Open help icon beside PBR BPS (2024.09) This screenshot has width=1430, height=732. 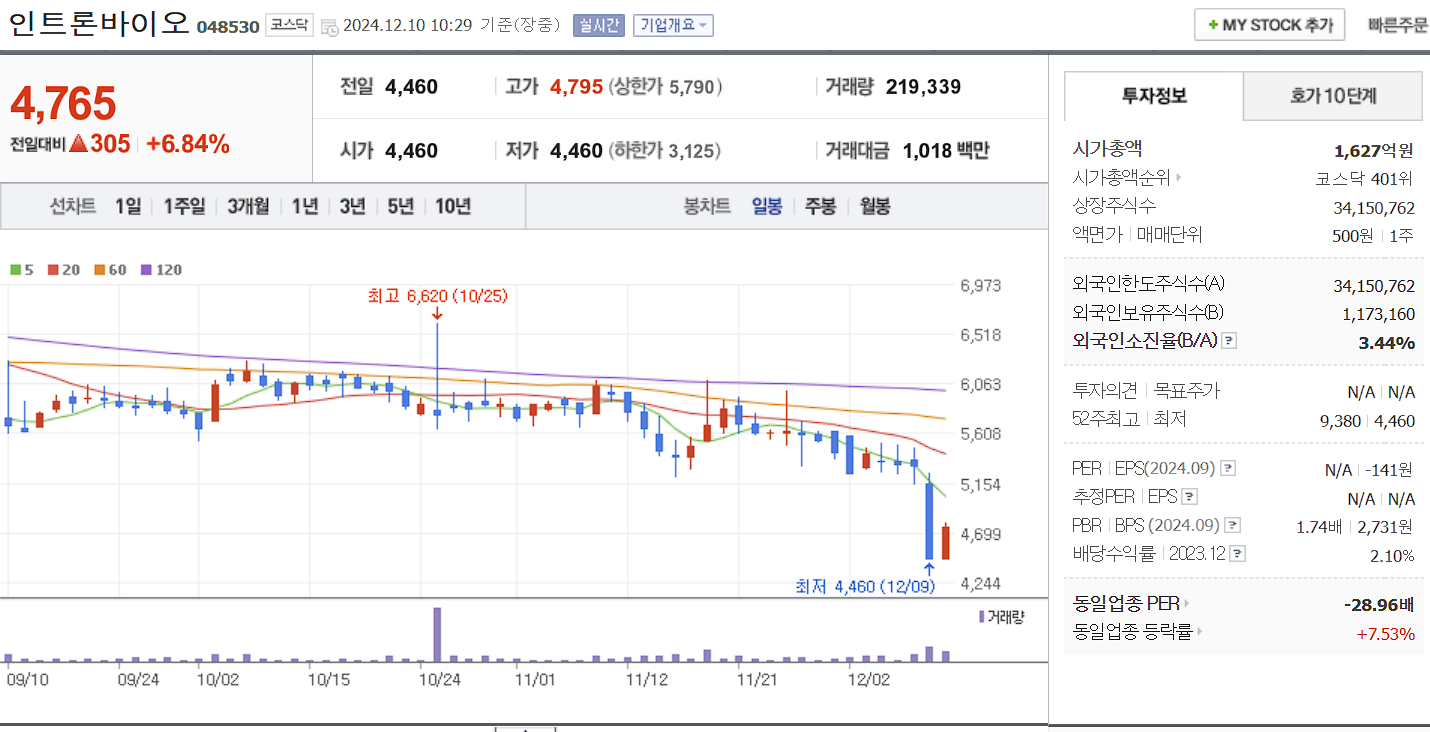point(1234,525)
